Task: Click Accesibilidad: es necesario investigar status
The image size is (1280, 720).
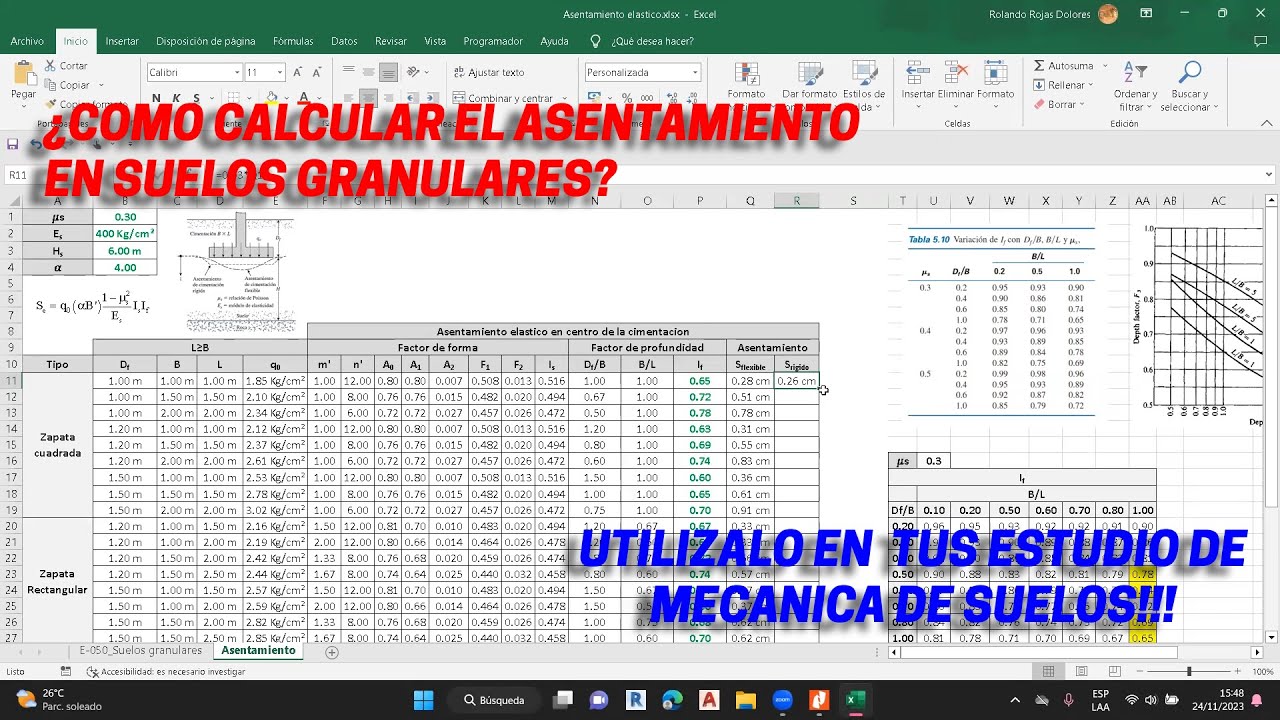Action: (x=165, y=672)
